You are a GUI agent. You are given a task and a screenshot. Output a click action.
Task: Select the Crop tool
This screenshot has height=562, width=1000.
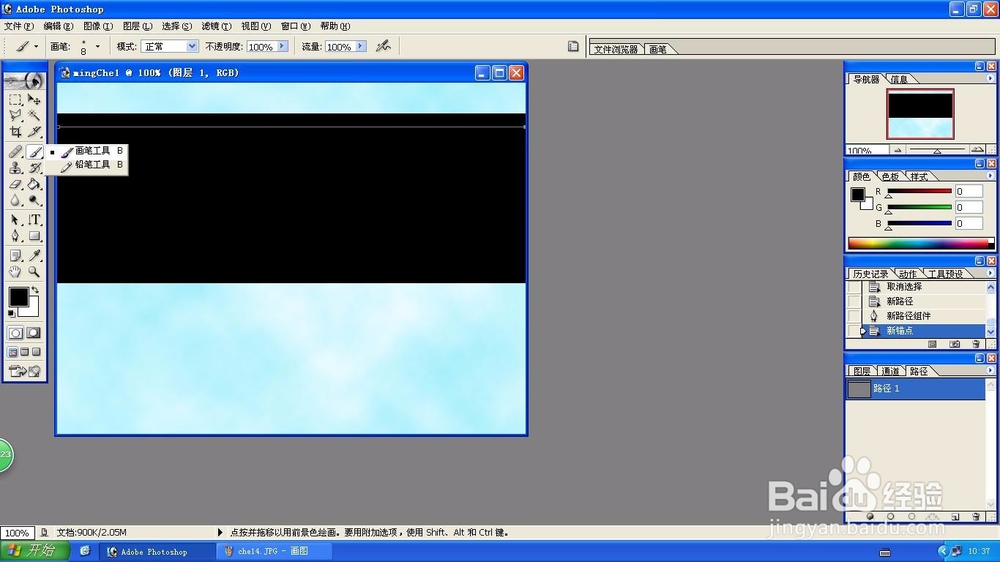(15, 131)
